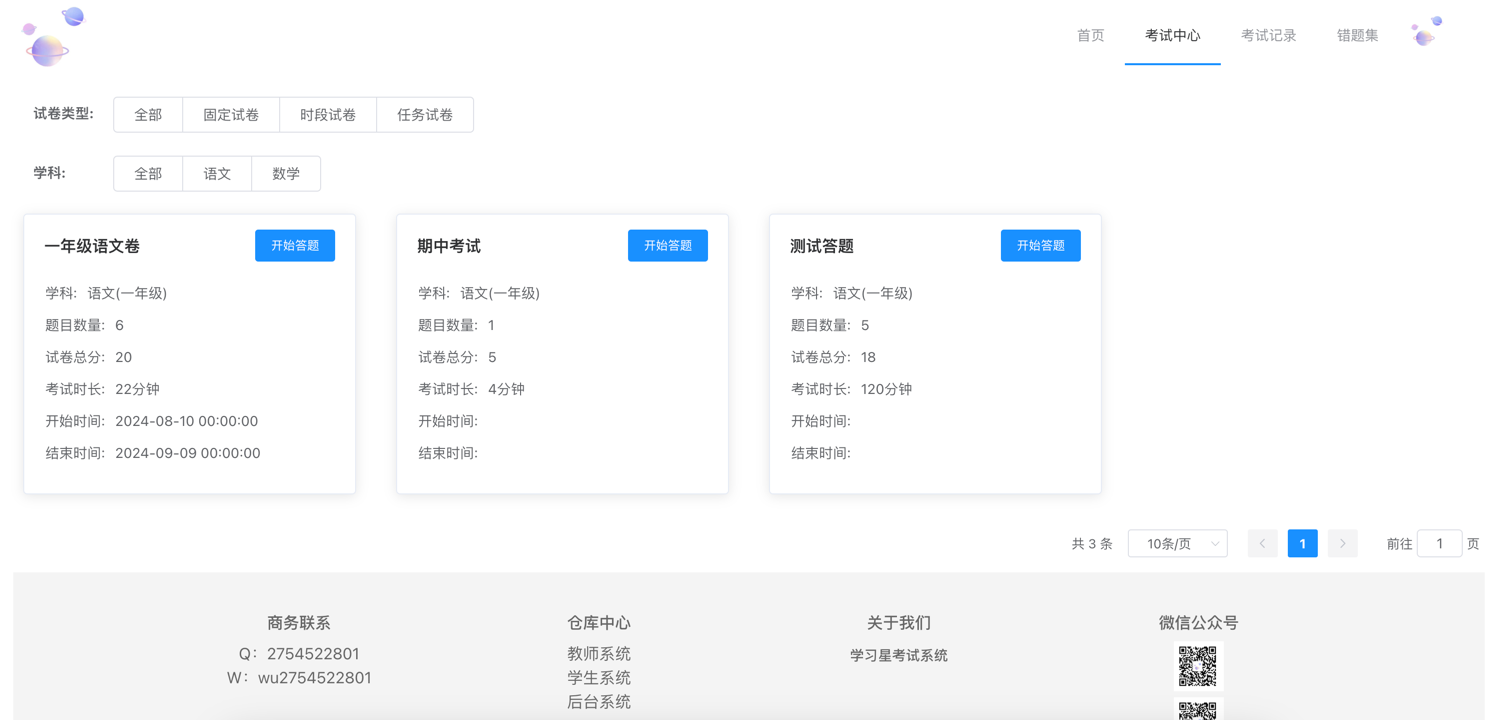Open the 10条/页 page size dropdown
Image resolution: width=1499 pixels, height=720 pixels.
click(1177, 543)
